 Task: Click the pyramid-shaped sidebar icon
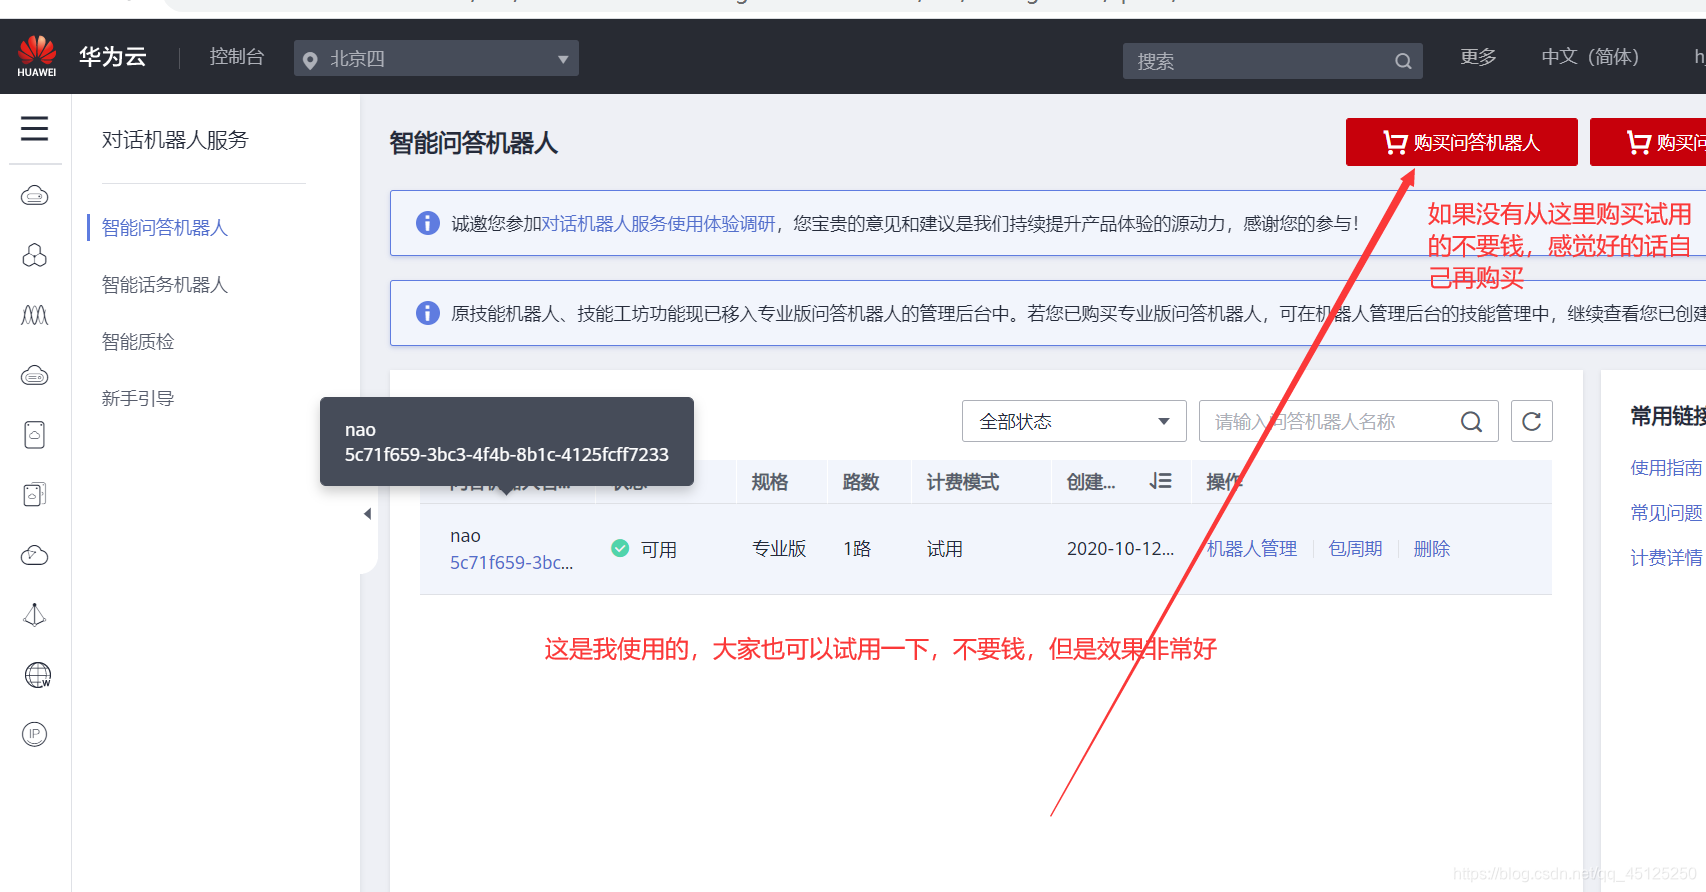pos(35,615)
